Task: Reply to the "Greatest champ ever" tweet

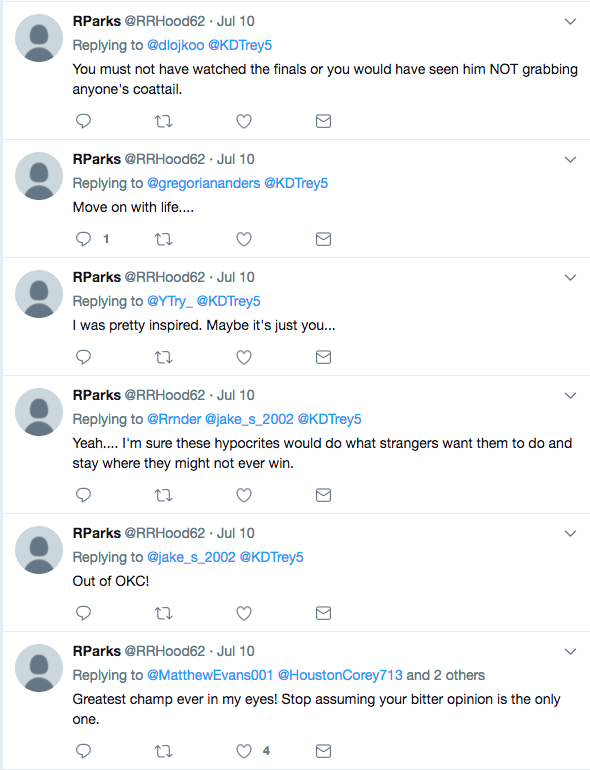Action: point(84,751)
